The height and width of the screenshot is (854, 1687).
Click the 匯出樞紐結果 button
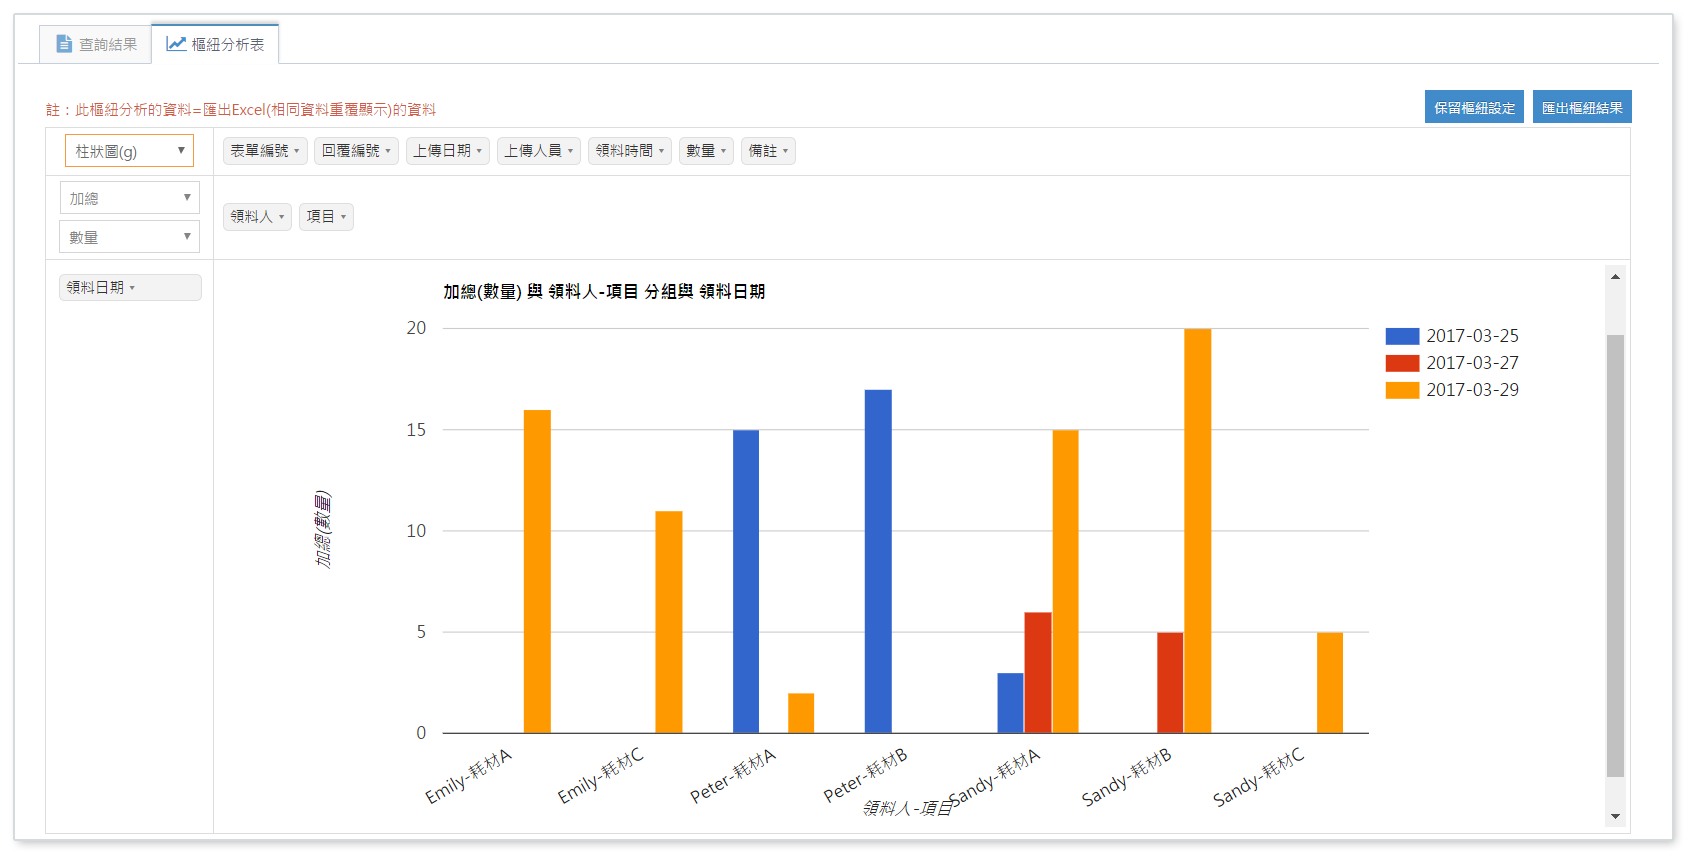tap(1582, 108)
